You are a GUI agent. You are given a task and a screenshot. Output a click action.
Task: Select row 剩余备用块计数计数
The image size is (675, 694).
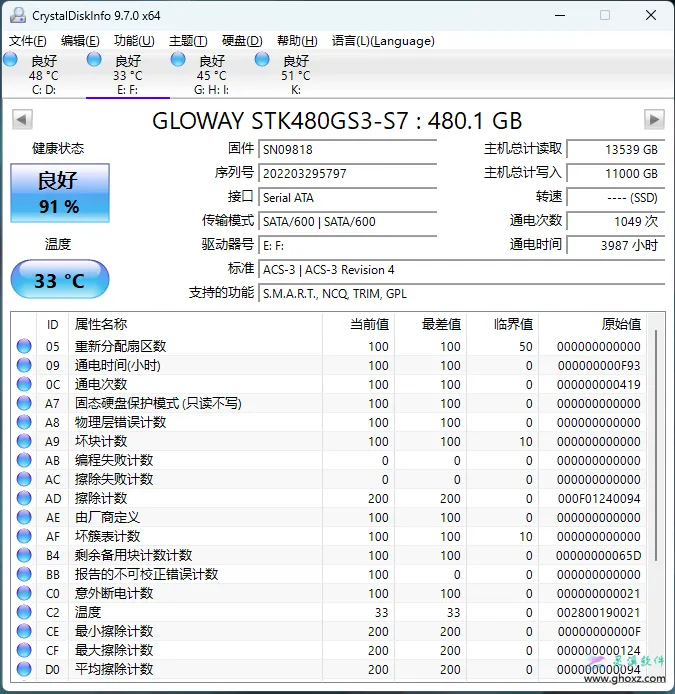click(x=328, y=555)
